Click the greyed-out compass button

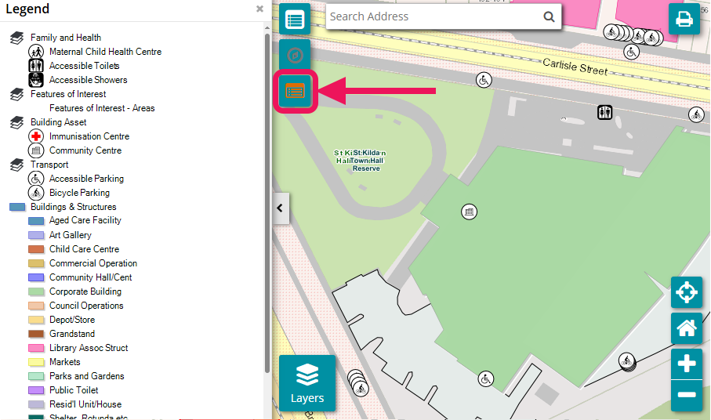coord(295,55)
